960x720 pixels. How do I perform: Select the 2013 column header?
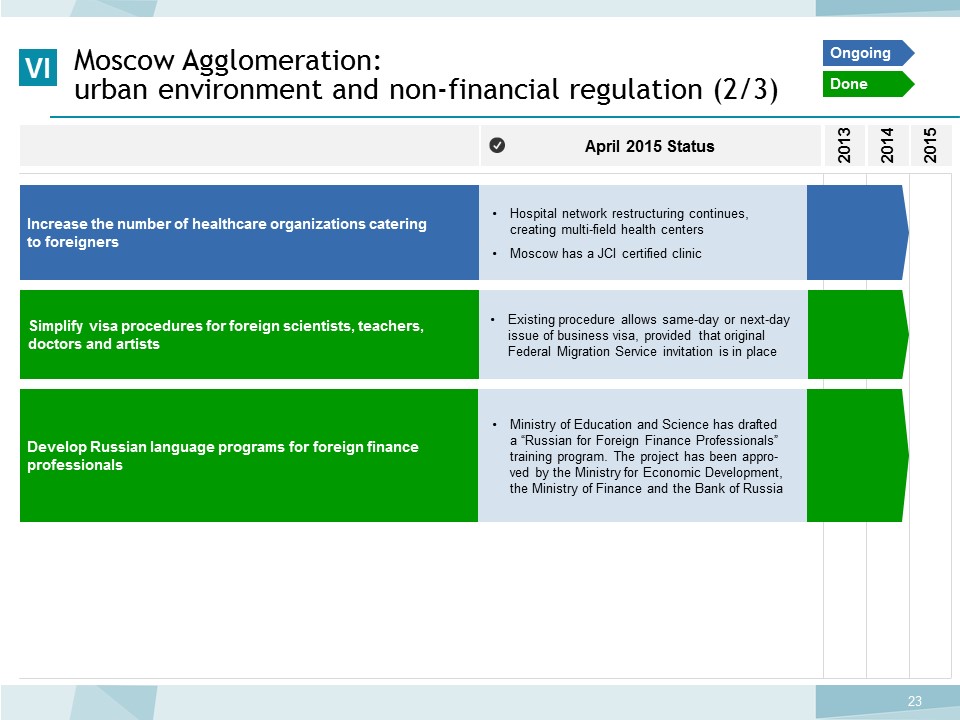pos(844,145)
